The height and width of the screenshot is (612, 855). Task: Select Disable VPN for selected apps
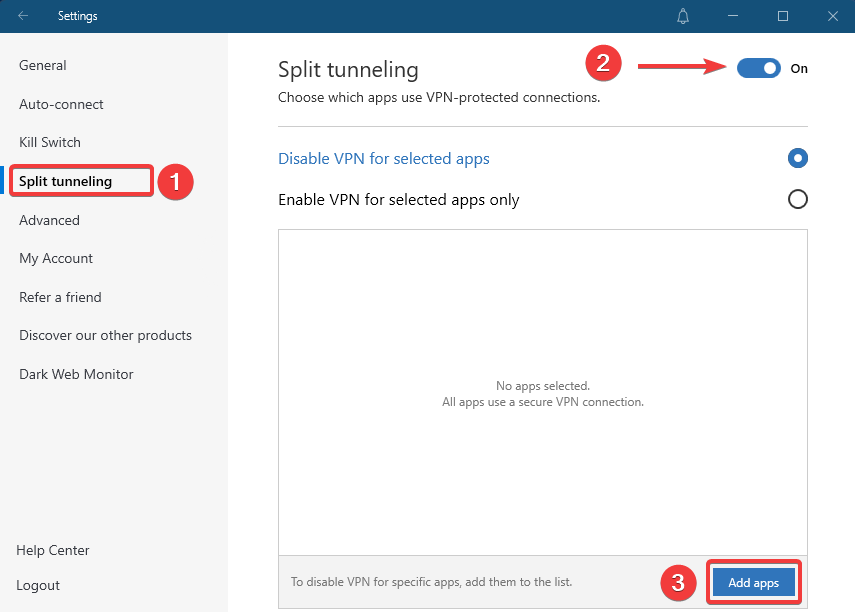tap(797, 158)
